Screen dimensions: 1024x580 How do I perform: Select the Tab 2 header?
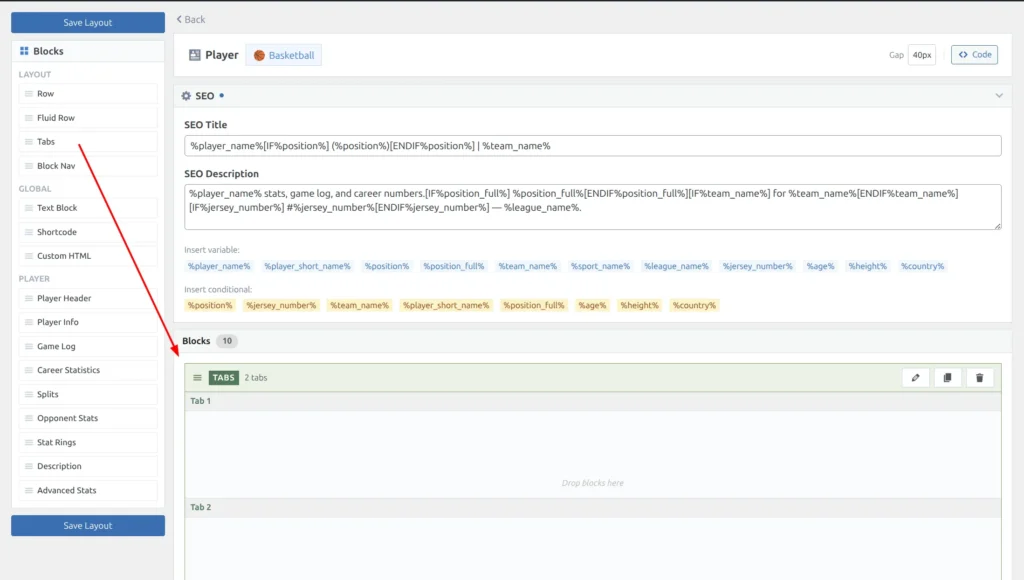(592, 507)
